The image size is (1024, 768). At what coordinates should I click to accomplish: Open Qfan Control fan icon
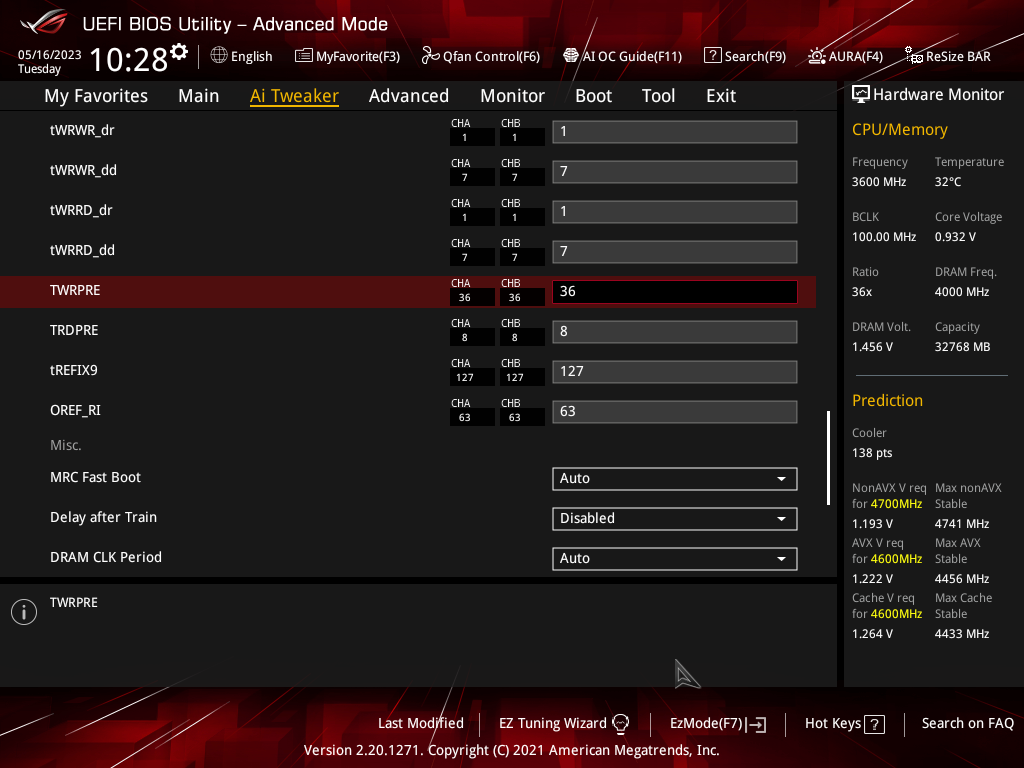pos(430,56)
